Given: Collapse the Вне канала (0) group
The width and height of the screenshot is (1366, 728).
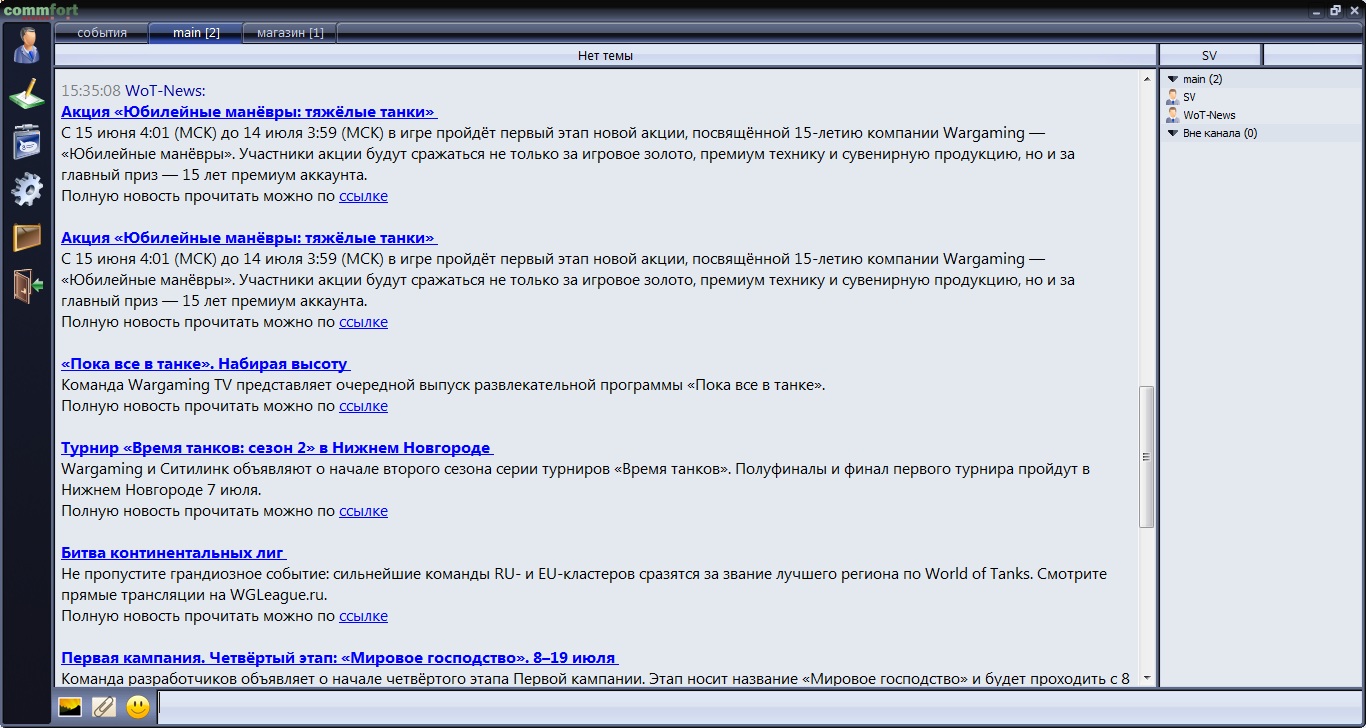Looking at the screenshot, I should [1173, 133].
